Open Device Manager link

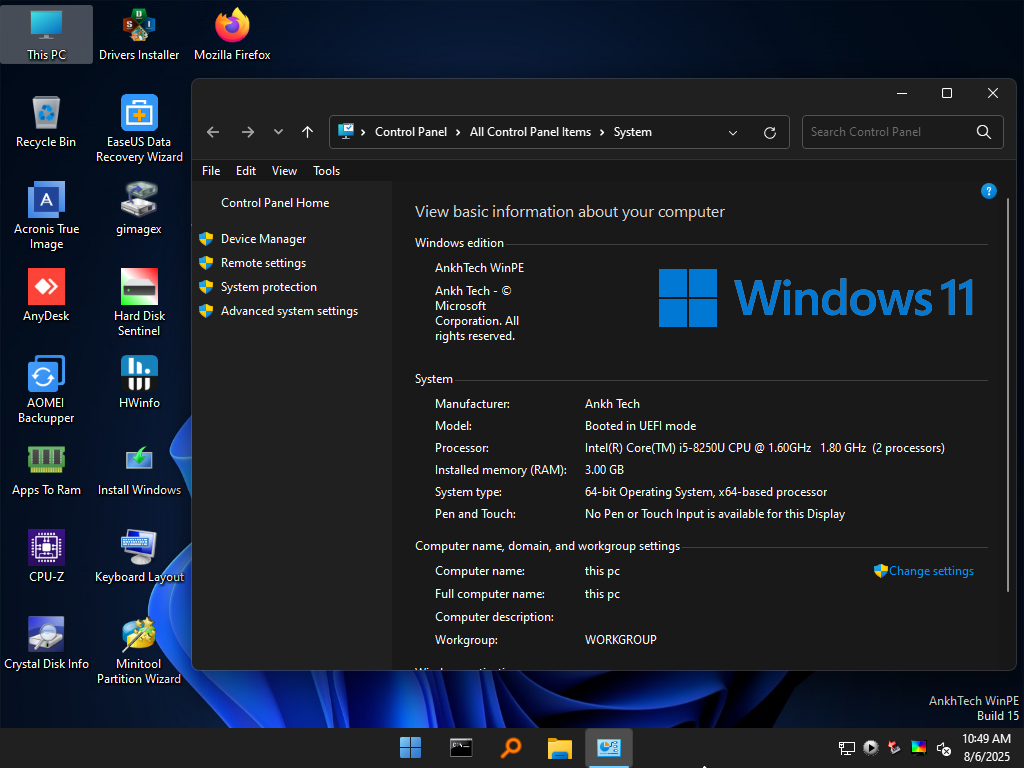click(263, 239)
